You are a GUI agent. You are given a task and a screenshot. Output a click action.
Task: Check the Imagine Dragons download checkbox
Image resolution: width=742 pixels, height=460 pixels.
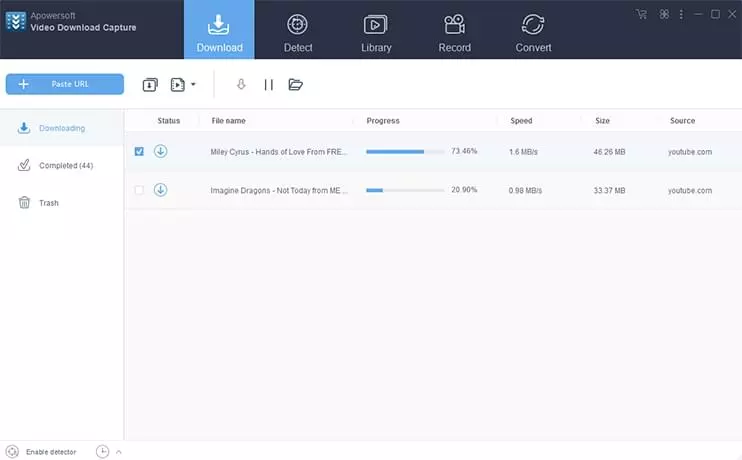point(139,190)
